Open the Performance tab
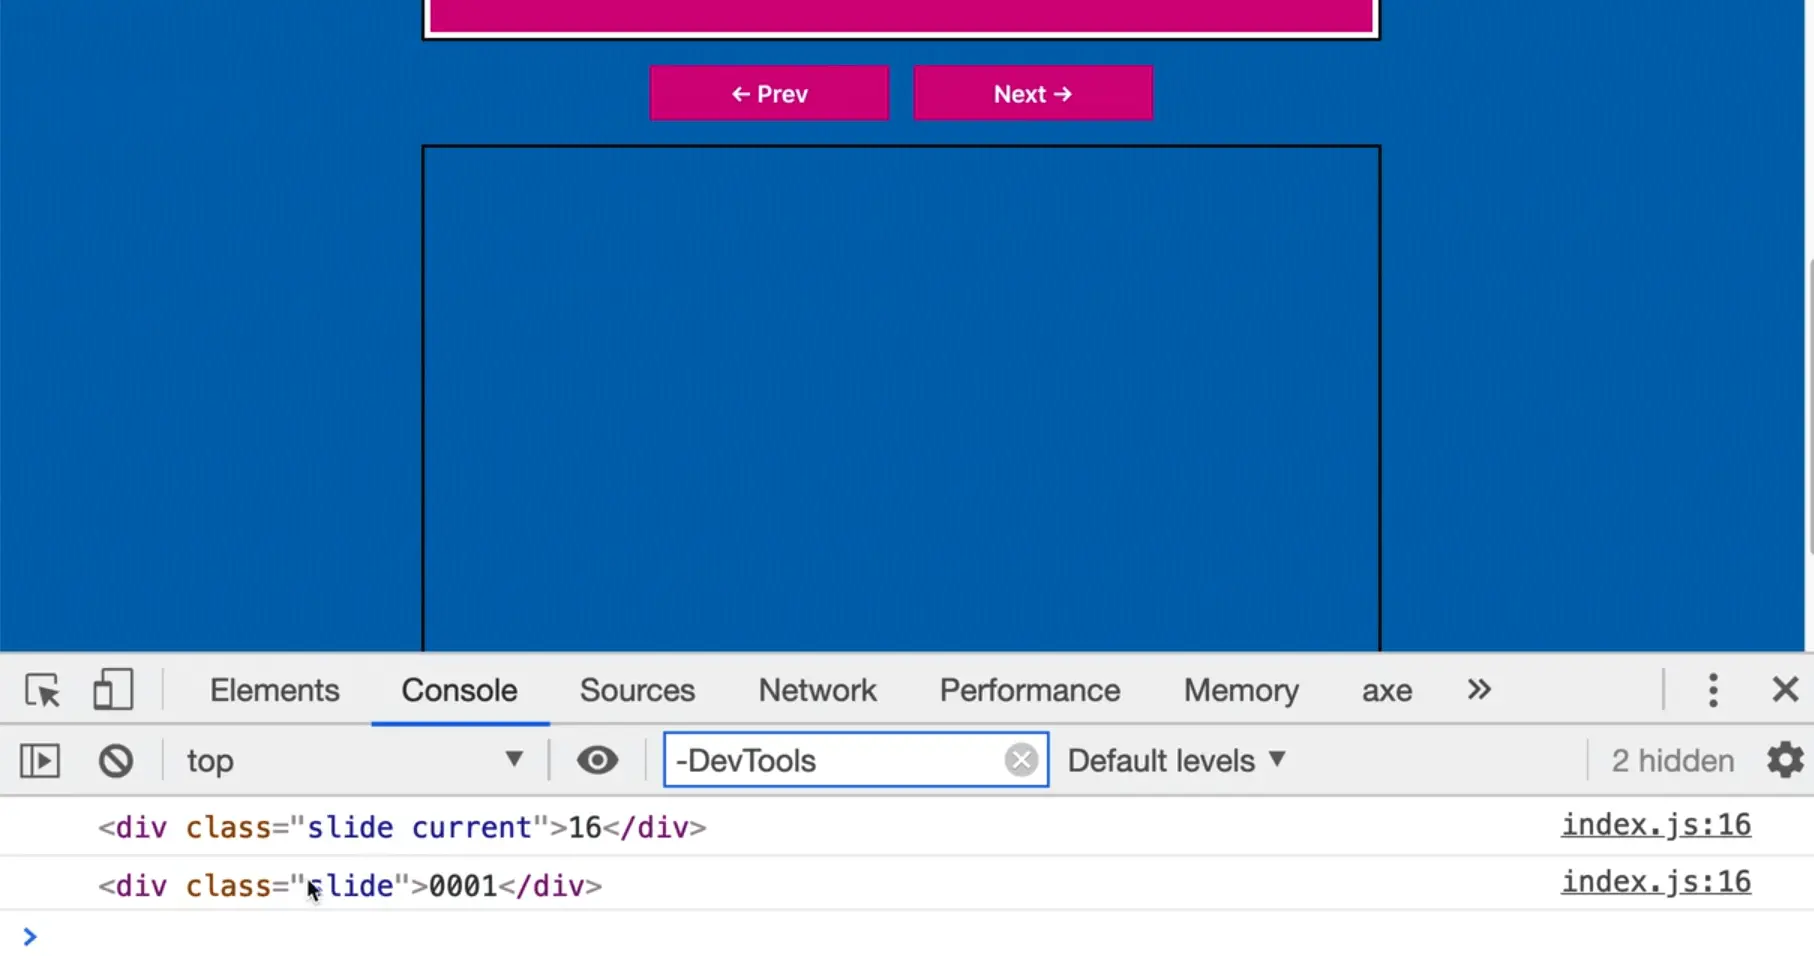The height and width of the screenshot is (956, 1814). point(1029,690)
